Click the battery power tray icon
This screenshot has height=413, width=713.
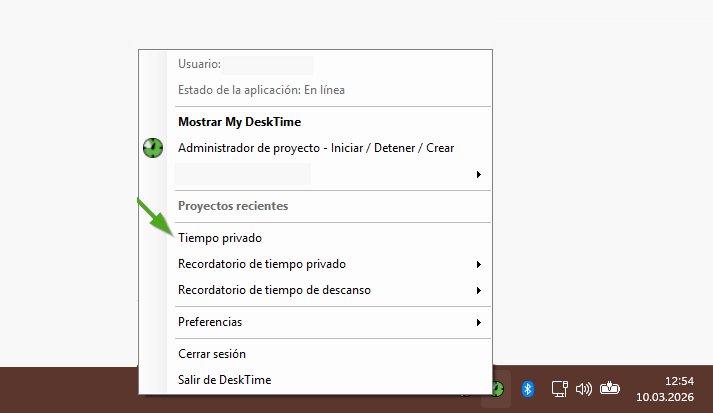(x=611, y=388)
